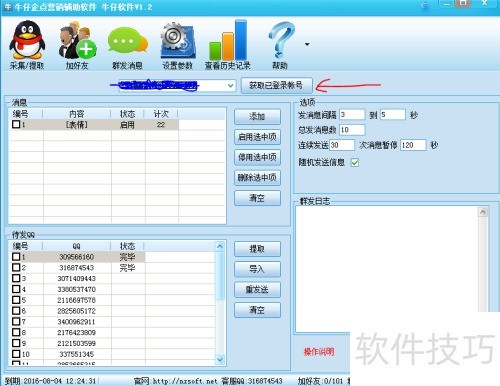Expand the logged-in account dropdown
This screenshot has width=500, height=386.
(x=230, y=86)
